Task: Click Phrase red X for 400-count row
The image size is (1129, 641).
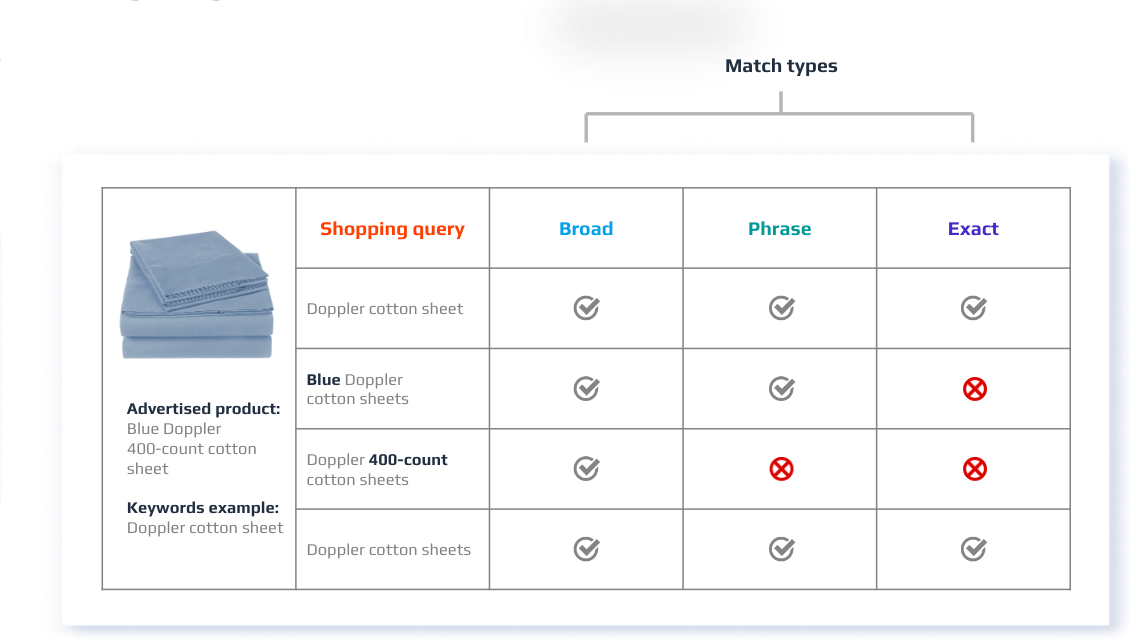Action: (781, 469)
